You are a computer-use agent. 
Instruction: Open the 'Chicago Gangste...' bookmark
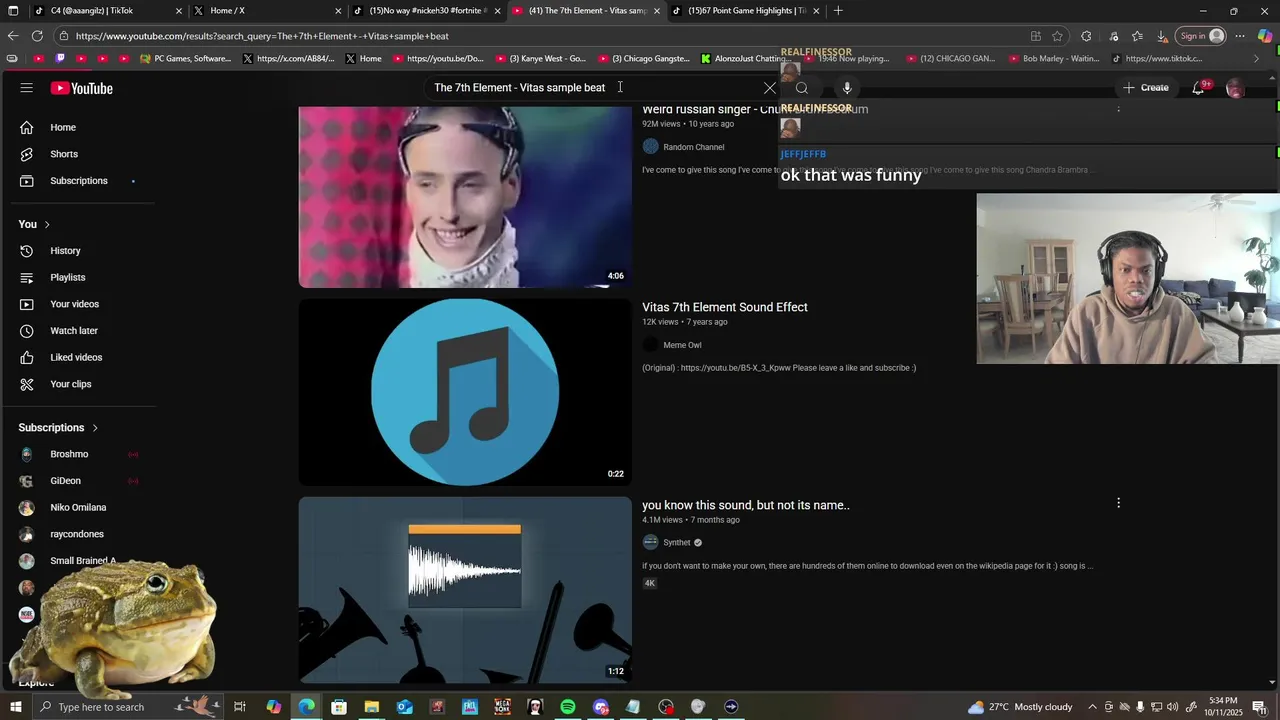[644, 59]
